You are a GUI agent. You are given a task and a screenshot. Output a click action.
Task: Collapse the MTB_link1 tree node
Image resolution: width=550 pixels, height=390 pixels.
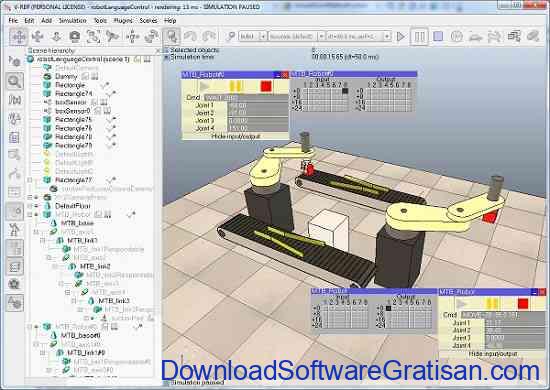(42, 241)
